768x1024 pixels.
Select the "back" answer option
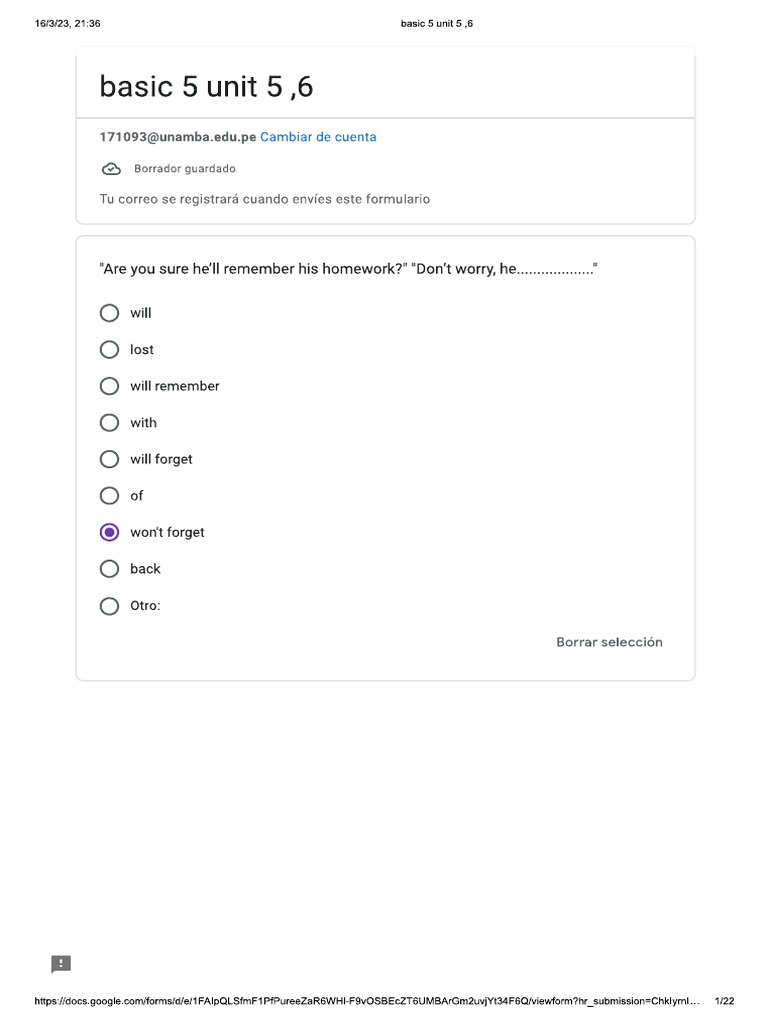(x=110, y=569)
